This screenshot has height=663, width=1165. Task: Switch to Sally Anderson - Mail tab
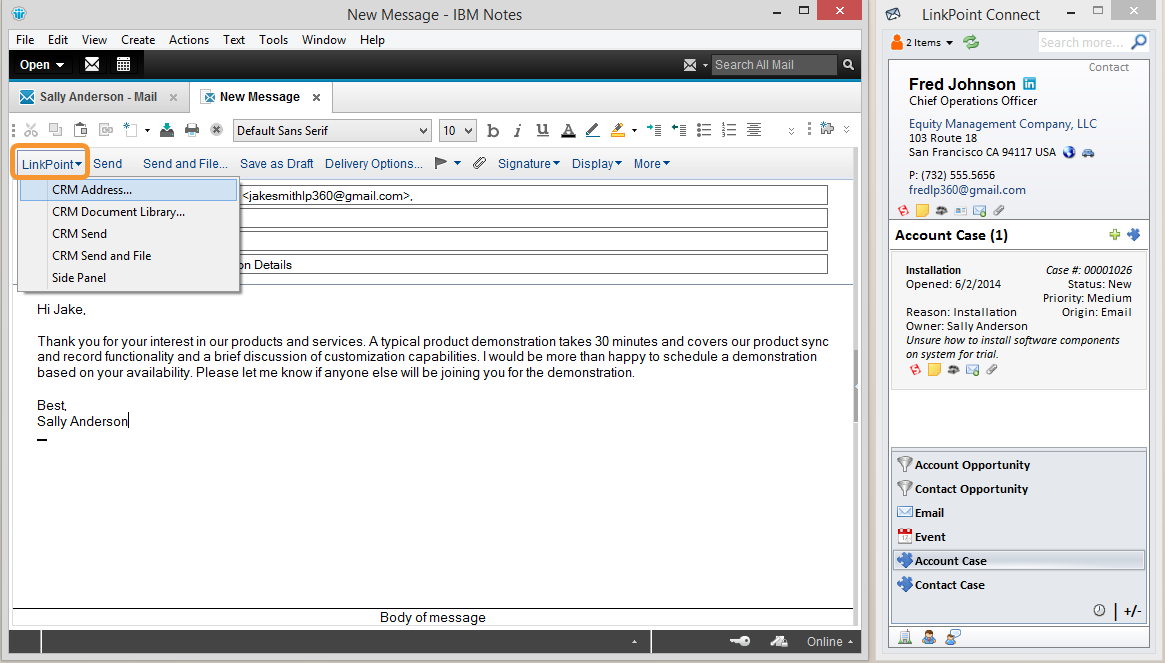click(x=98, y=97)
